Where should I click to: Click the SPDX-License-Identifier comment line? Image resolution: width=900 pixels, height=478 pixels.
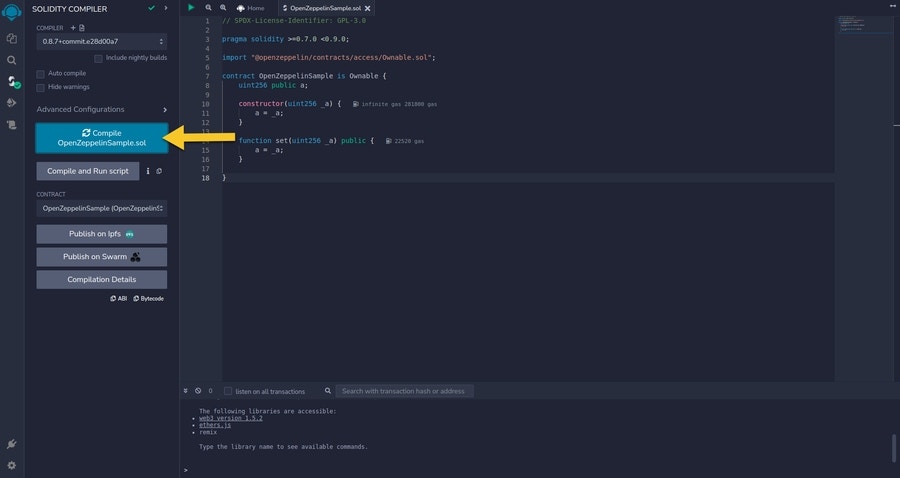click(x=294, y=21)
